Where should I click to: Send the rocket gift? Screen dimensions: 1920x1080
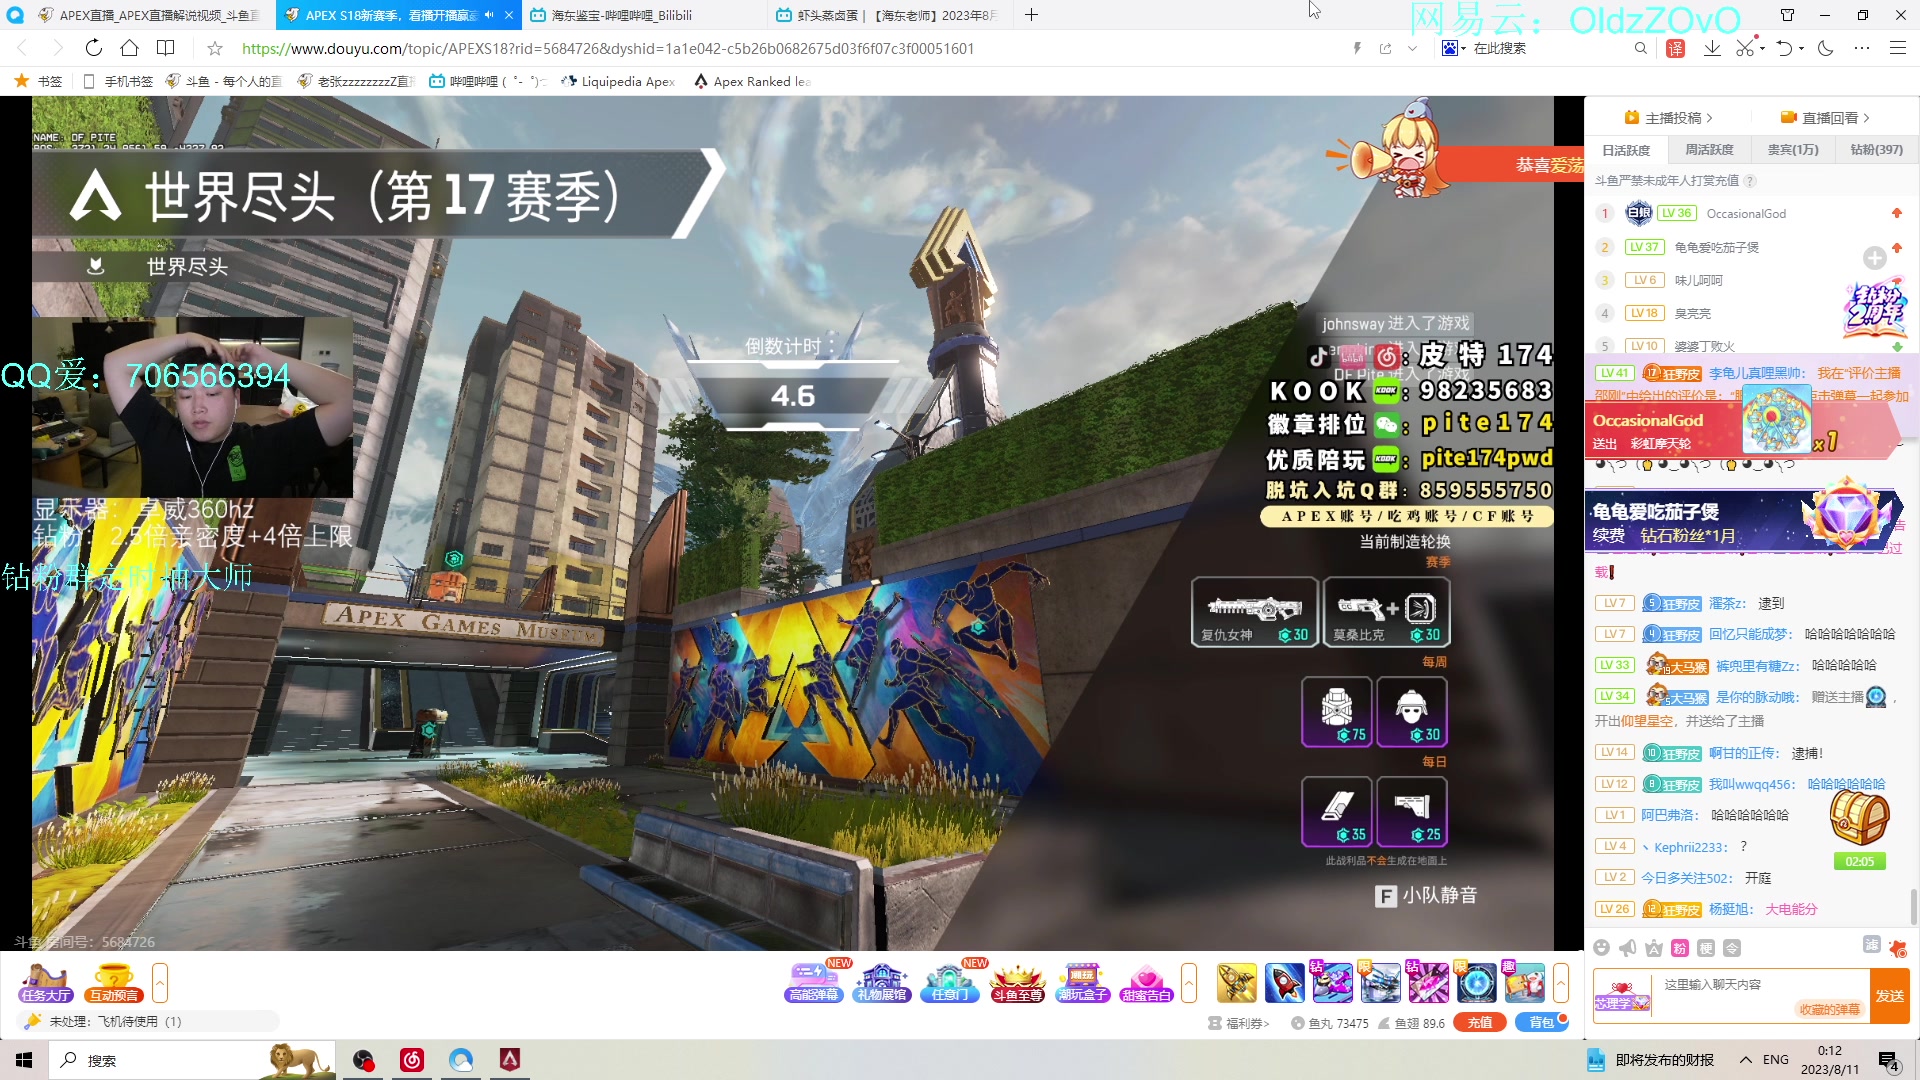click(1284, 983)
